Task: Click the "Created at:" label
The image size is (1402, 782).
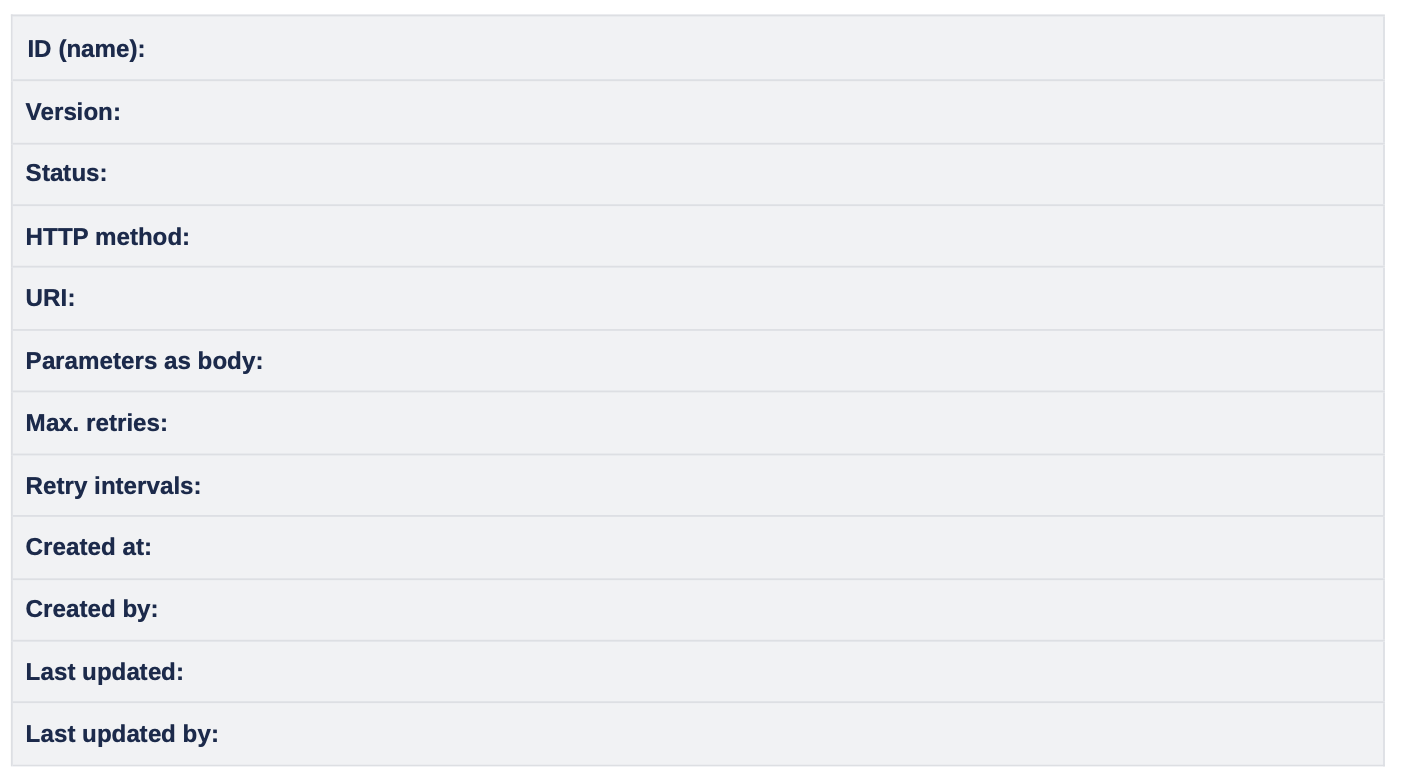Action: point(88,547)
